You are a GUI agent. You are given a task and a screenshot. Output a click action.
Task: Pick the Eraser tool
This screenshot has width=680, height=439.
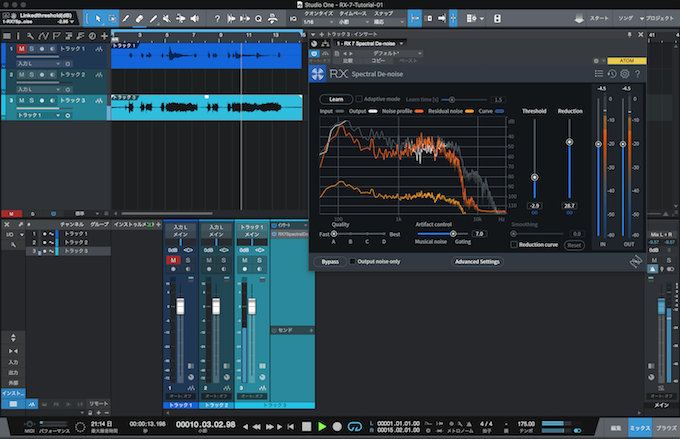tap(139, 19)
